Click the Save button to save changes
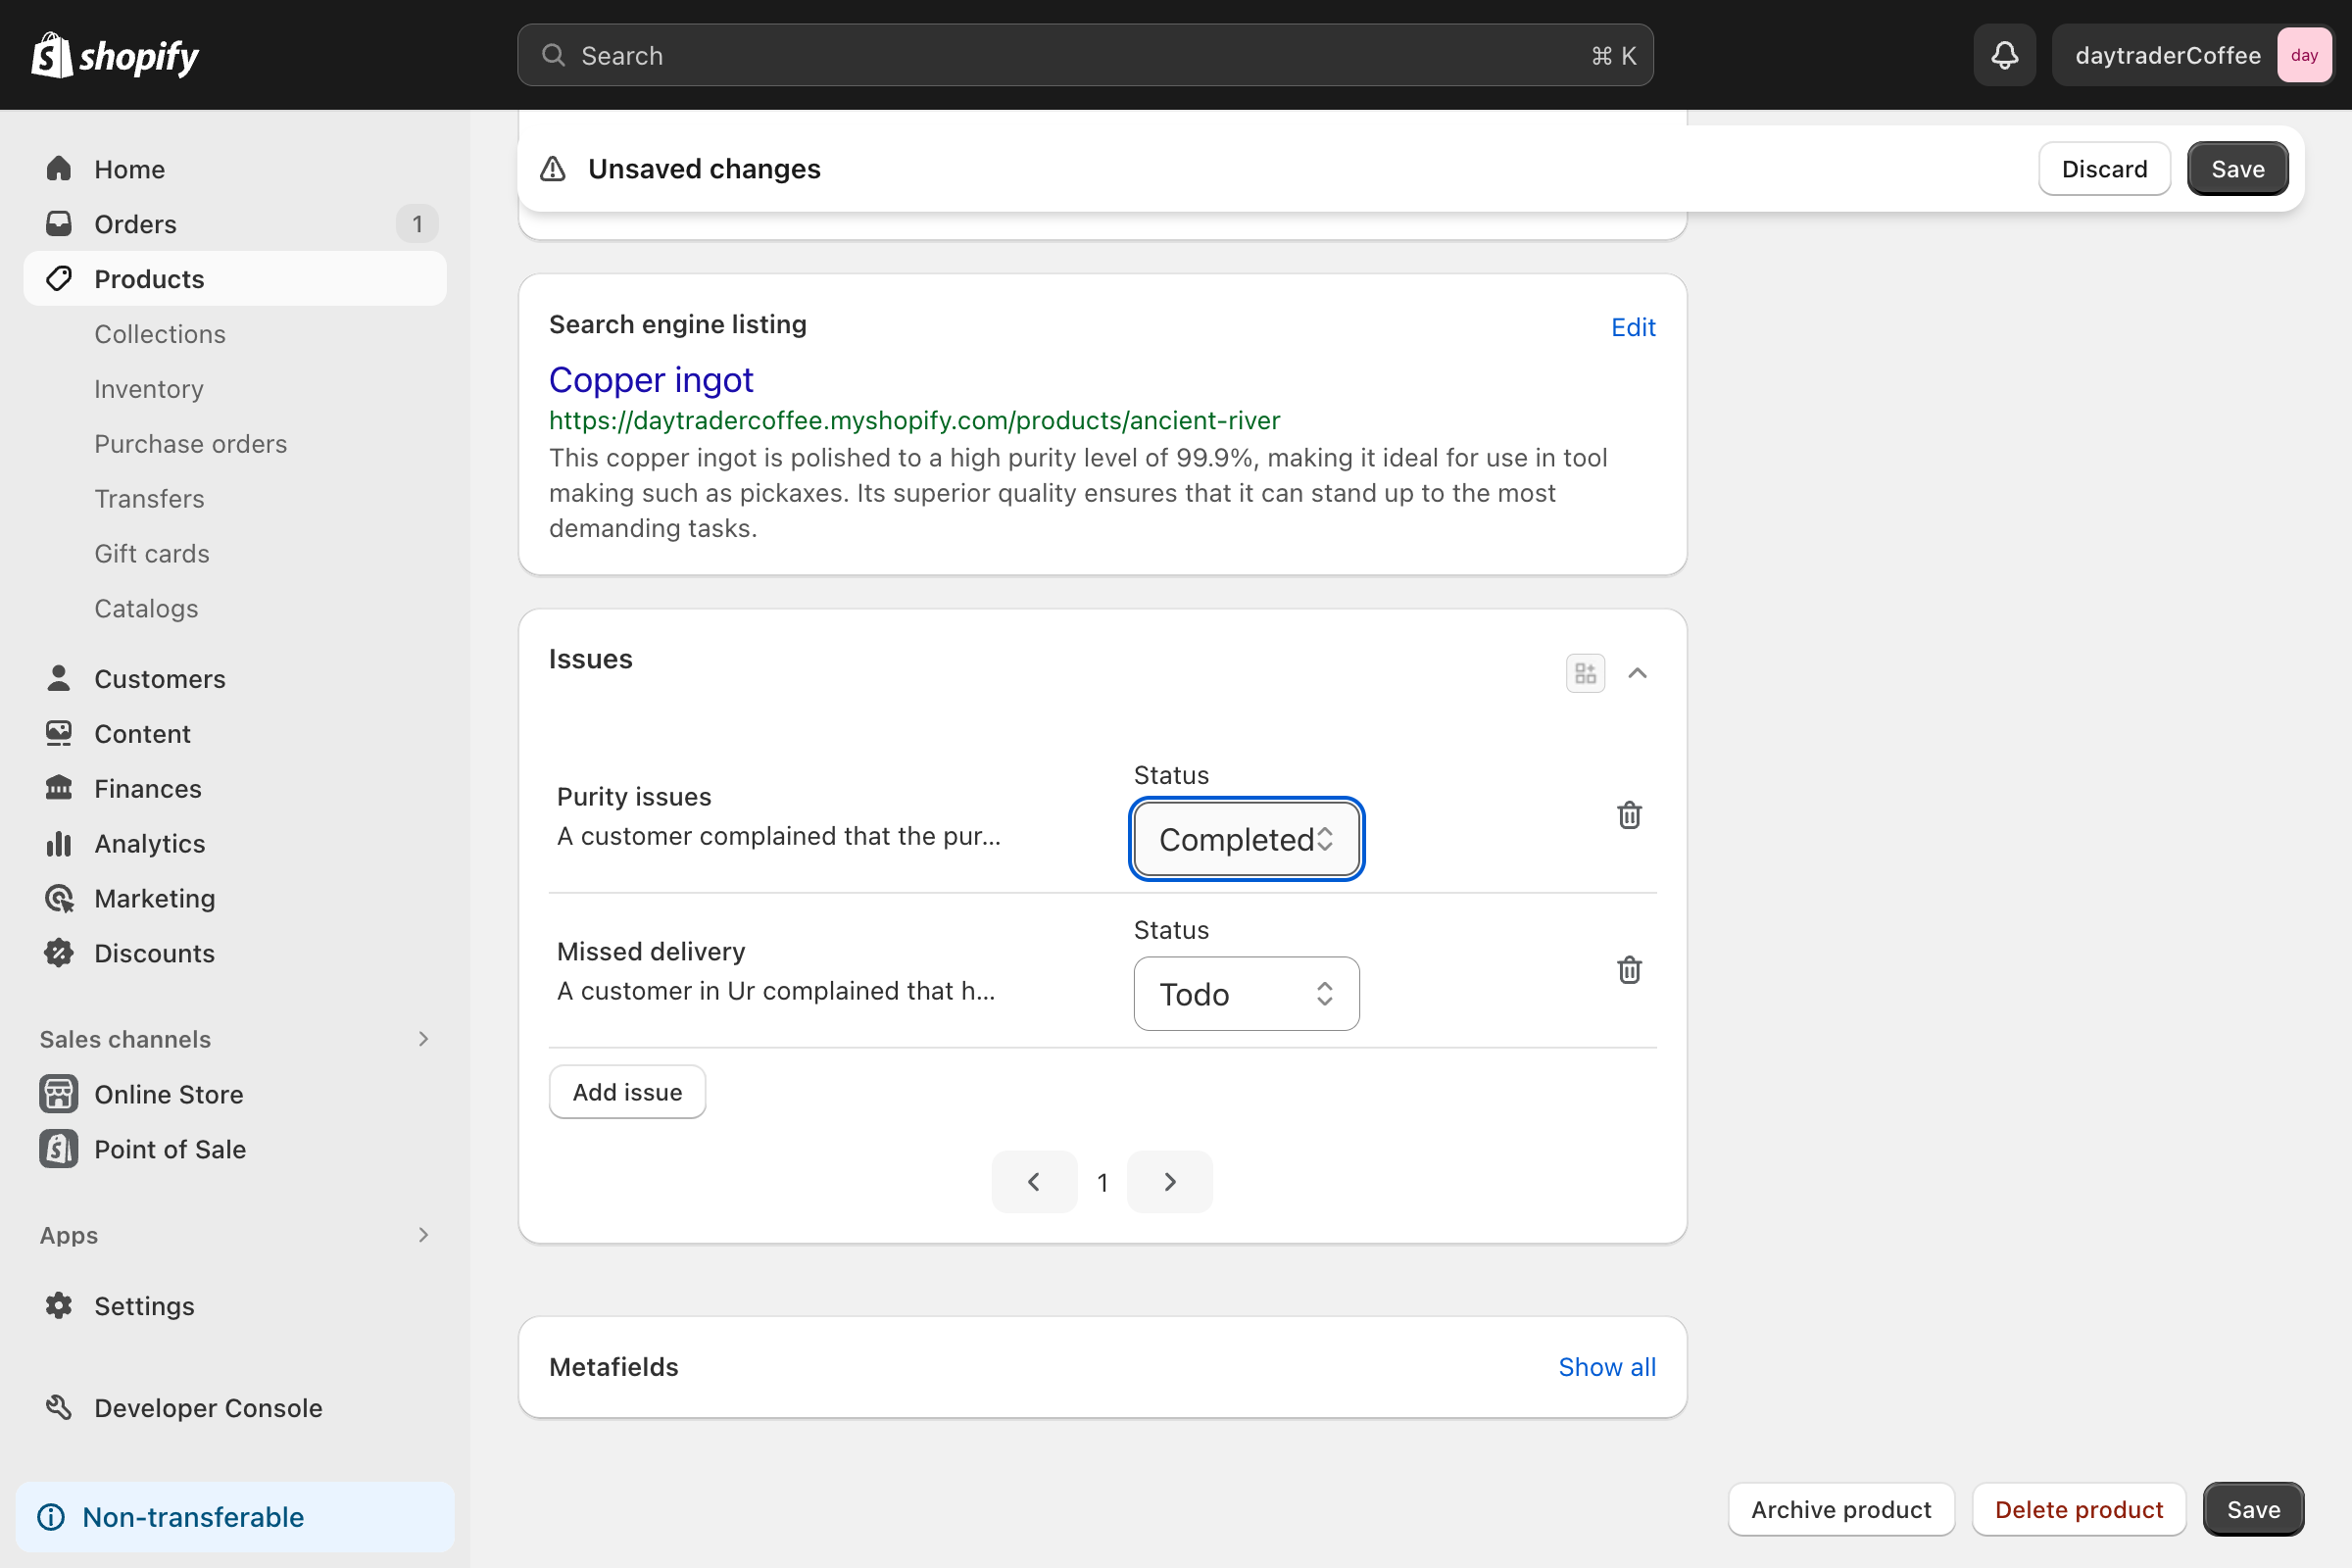2352x1568 pixels. 2236,168
